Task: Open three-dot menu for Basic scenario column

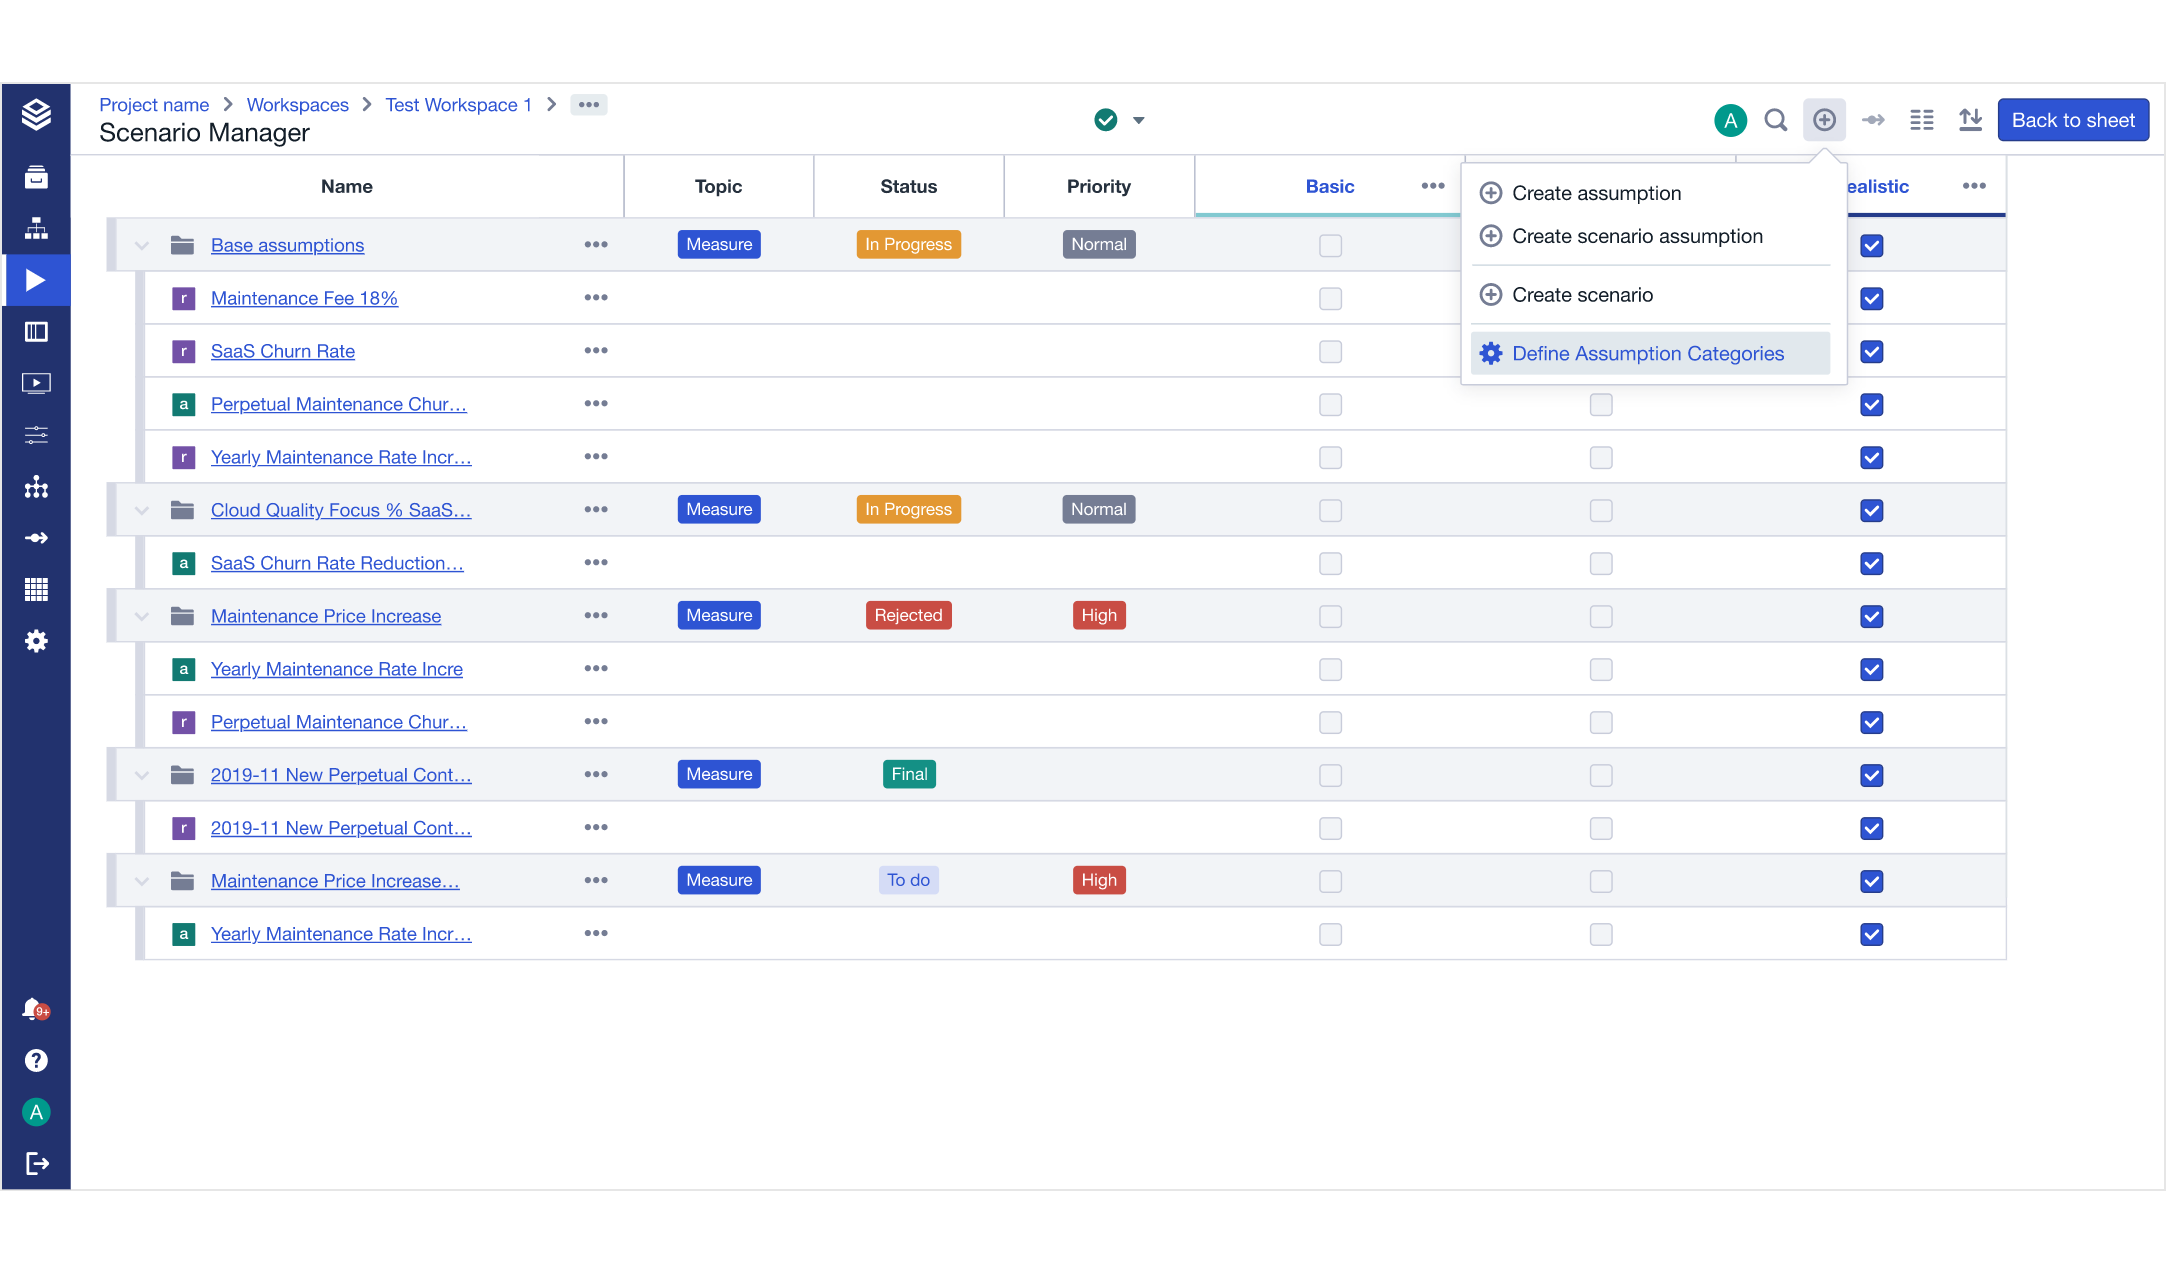Action: [1432, 186]
